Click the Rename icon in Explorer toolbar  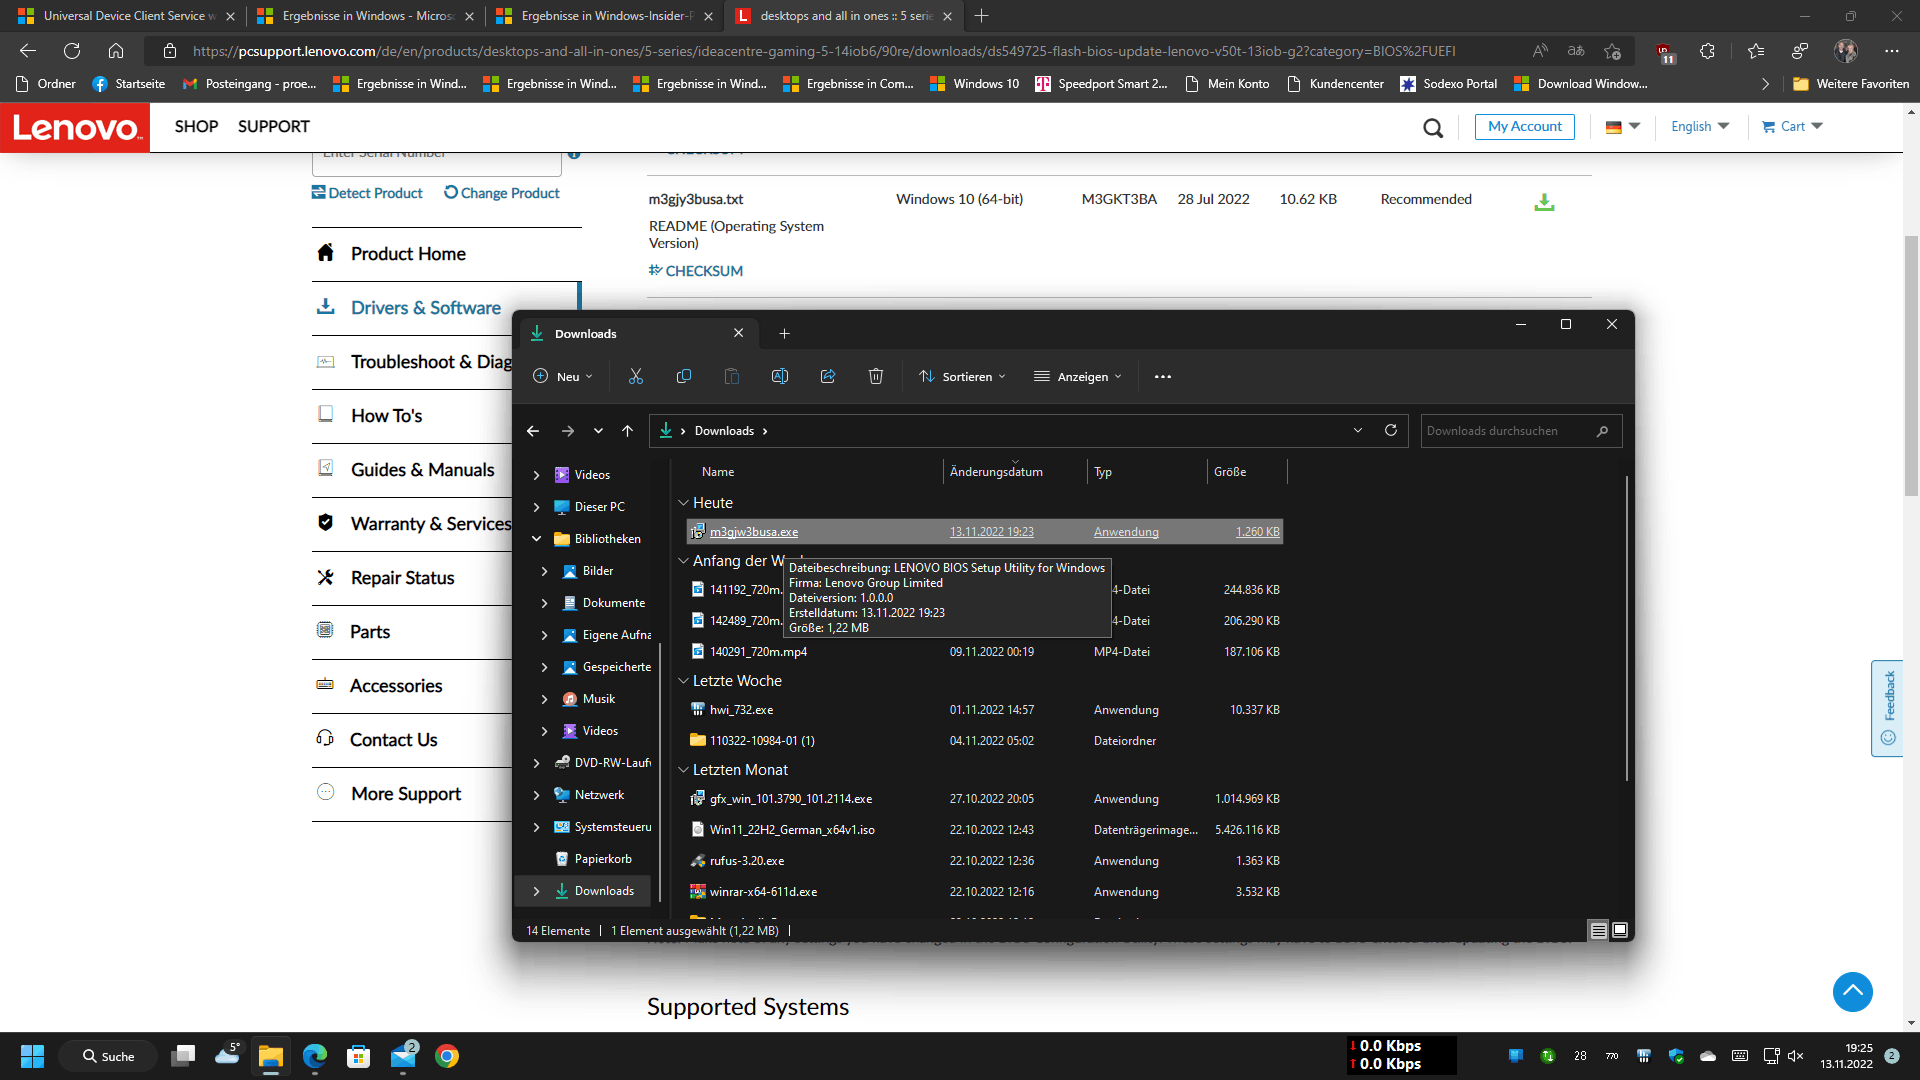[x=780, y=376]
